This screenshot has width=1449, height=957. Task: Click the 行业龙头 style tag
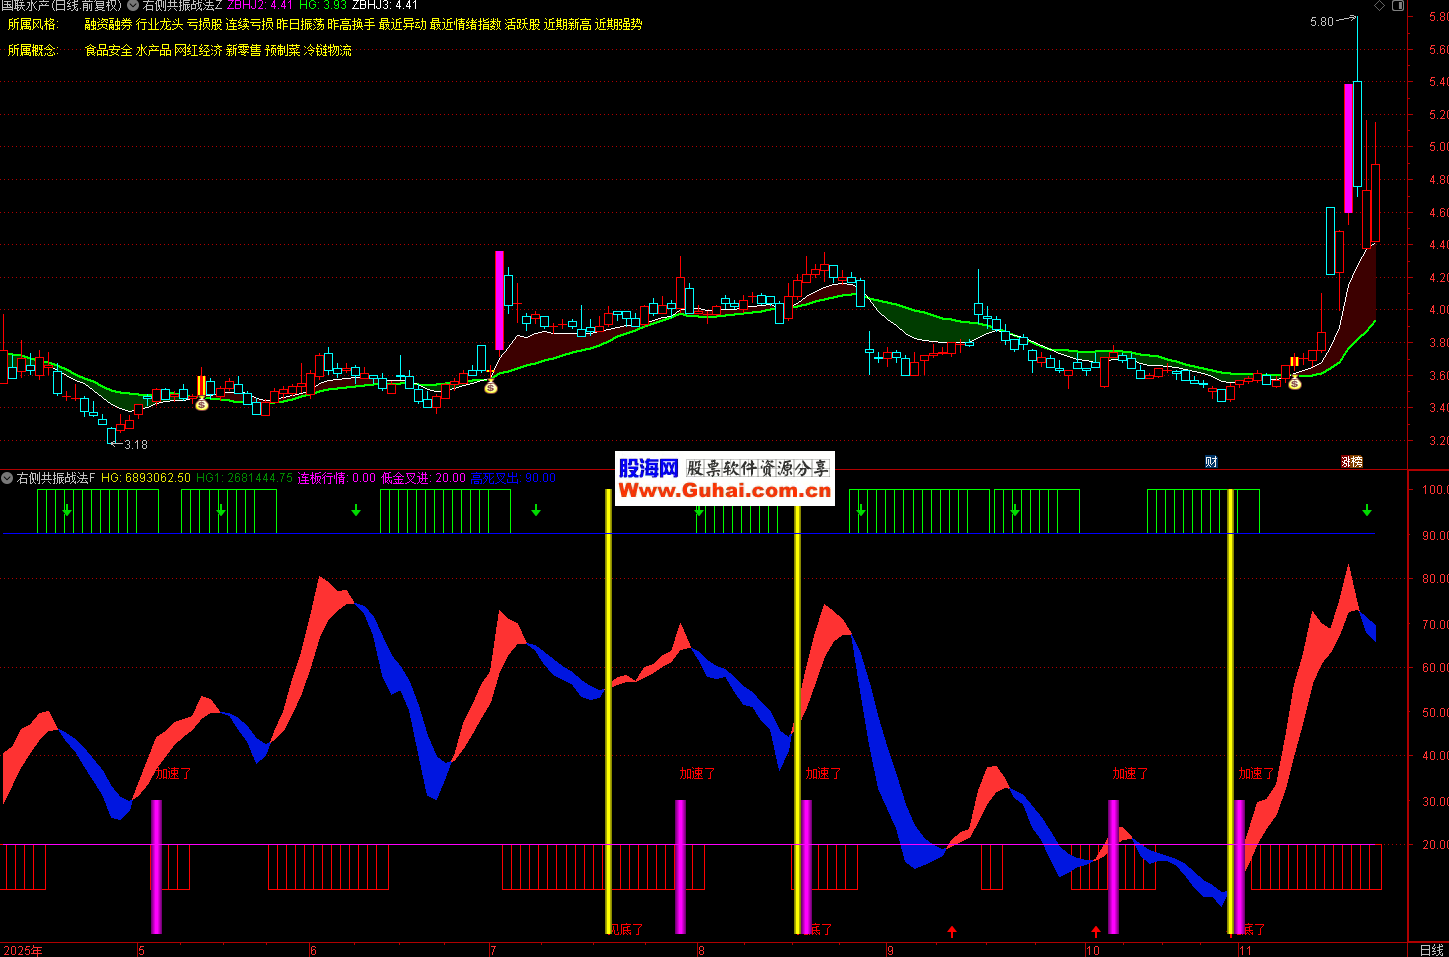[x=159, y=25]
